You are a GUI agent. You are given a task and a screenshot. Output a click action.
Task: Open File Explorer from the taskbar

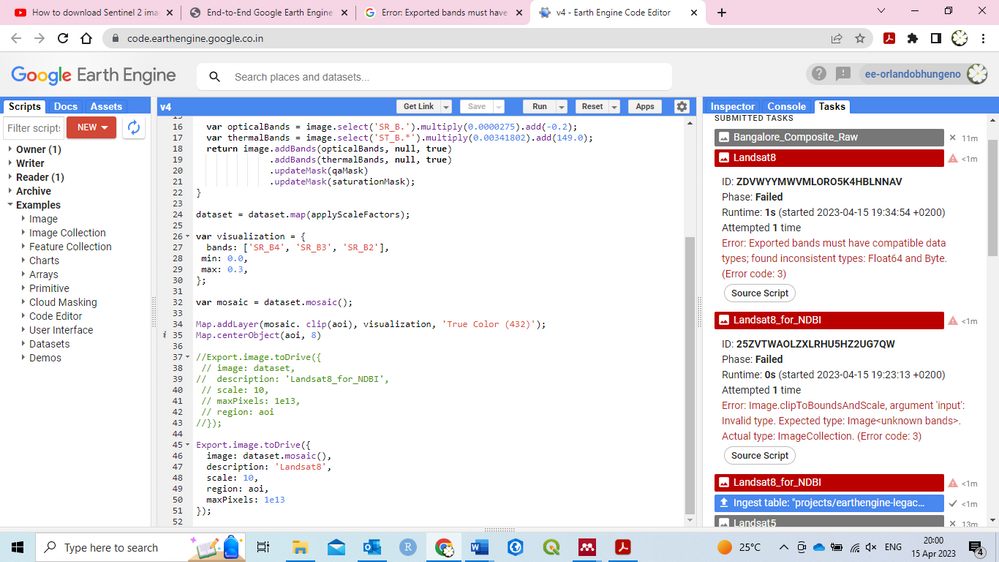tap(299, 547)
